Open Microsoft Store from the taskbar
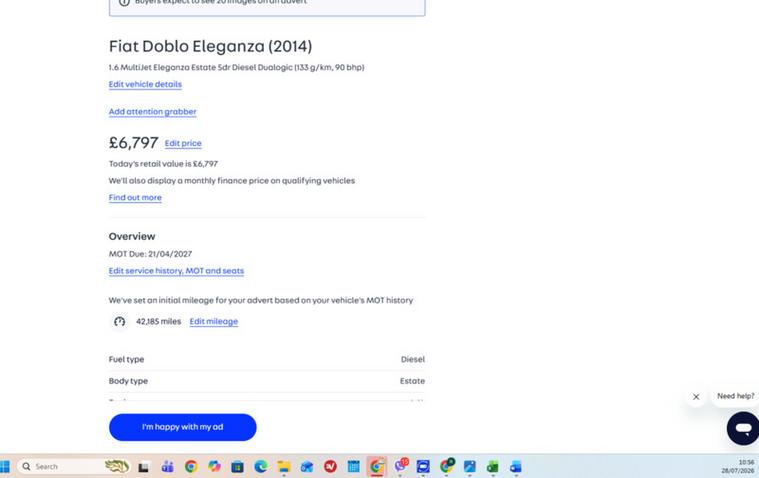The image size is (759, 478). [x=237, y=466]
